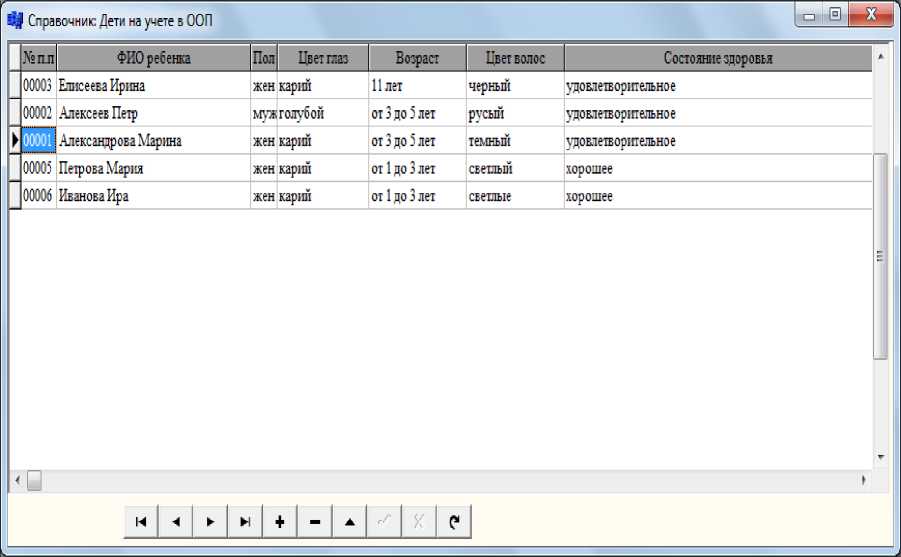Click the черный hair color cell

[x=515, y=85]
